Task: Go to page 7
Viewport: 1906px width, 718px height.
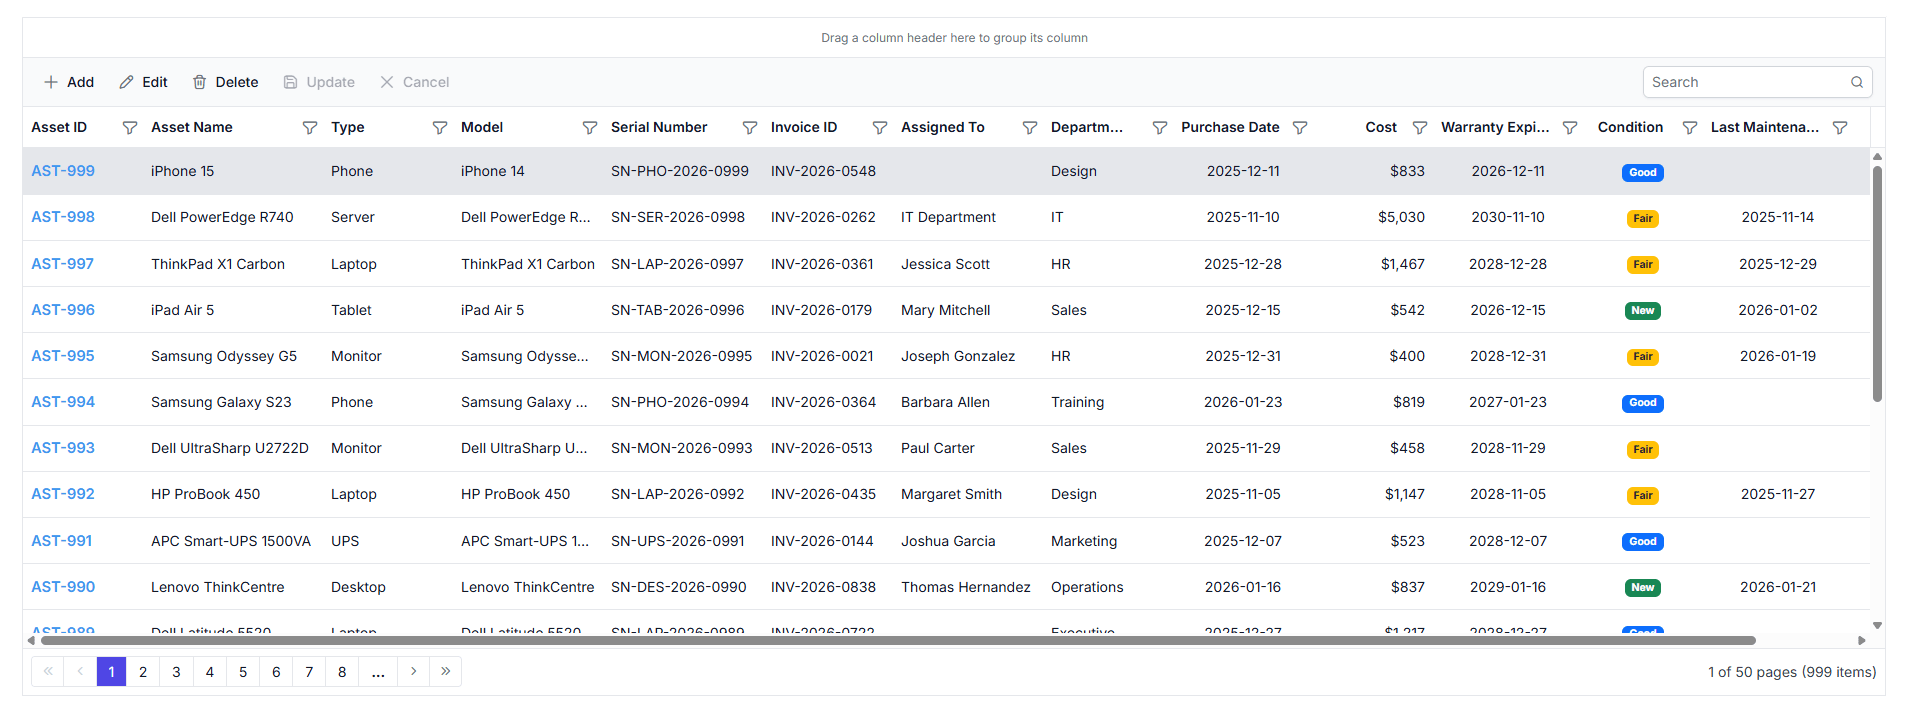Action: [309, 672]
